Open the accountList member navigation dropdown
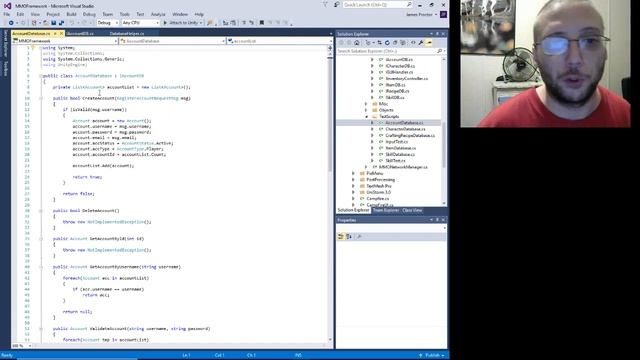640x360 pixels. [x=280, y=41]
